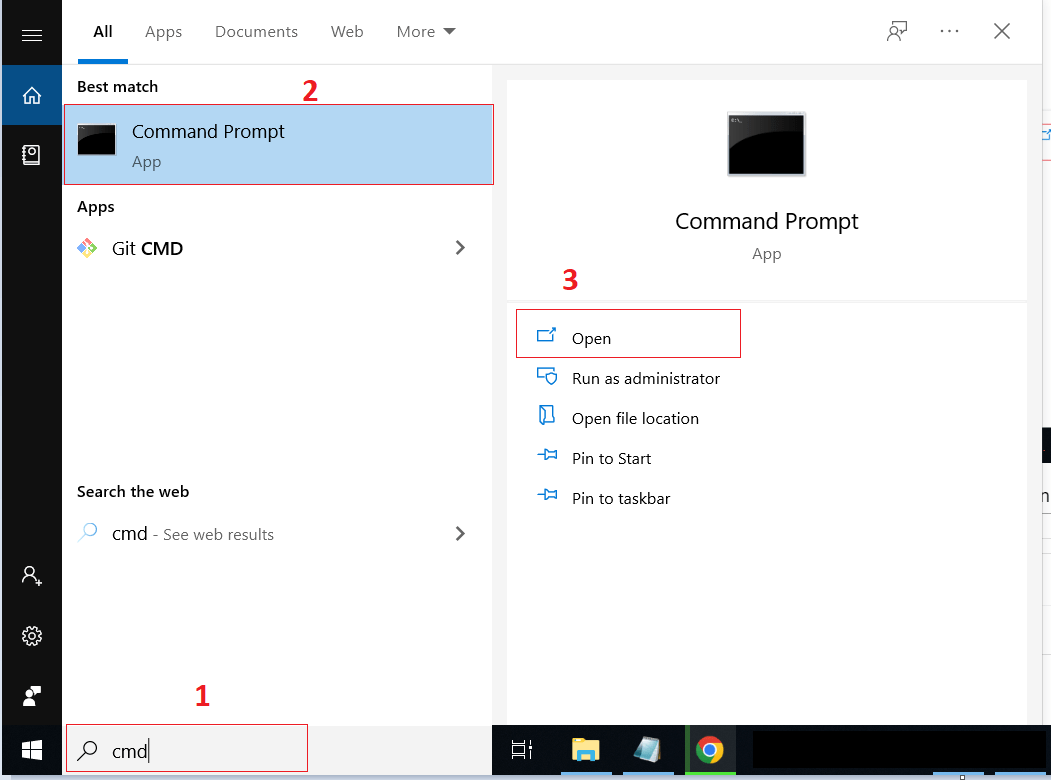Image resolution: width=1051 pixels, height=780 pixels.
Task: Open the Feedback Hub sidebar icon
Action: 31,695
